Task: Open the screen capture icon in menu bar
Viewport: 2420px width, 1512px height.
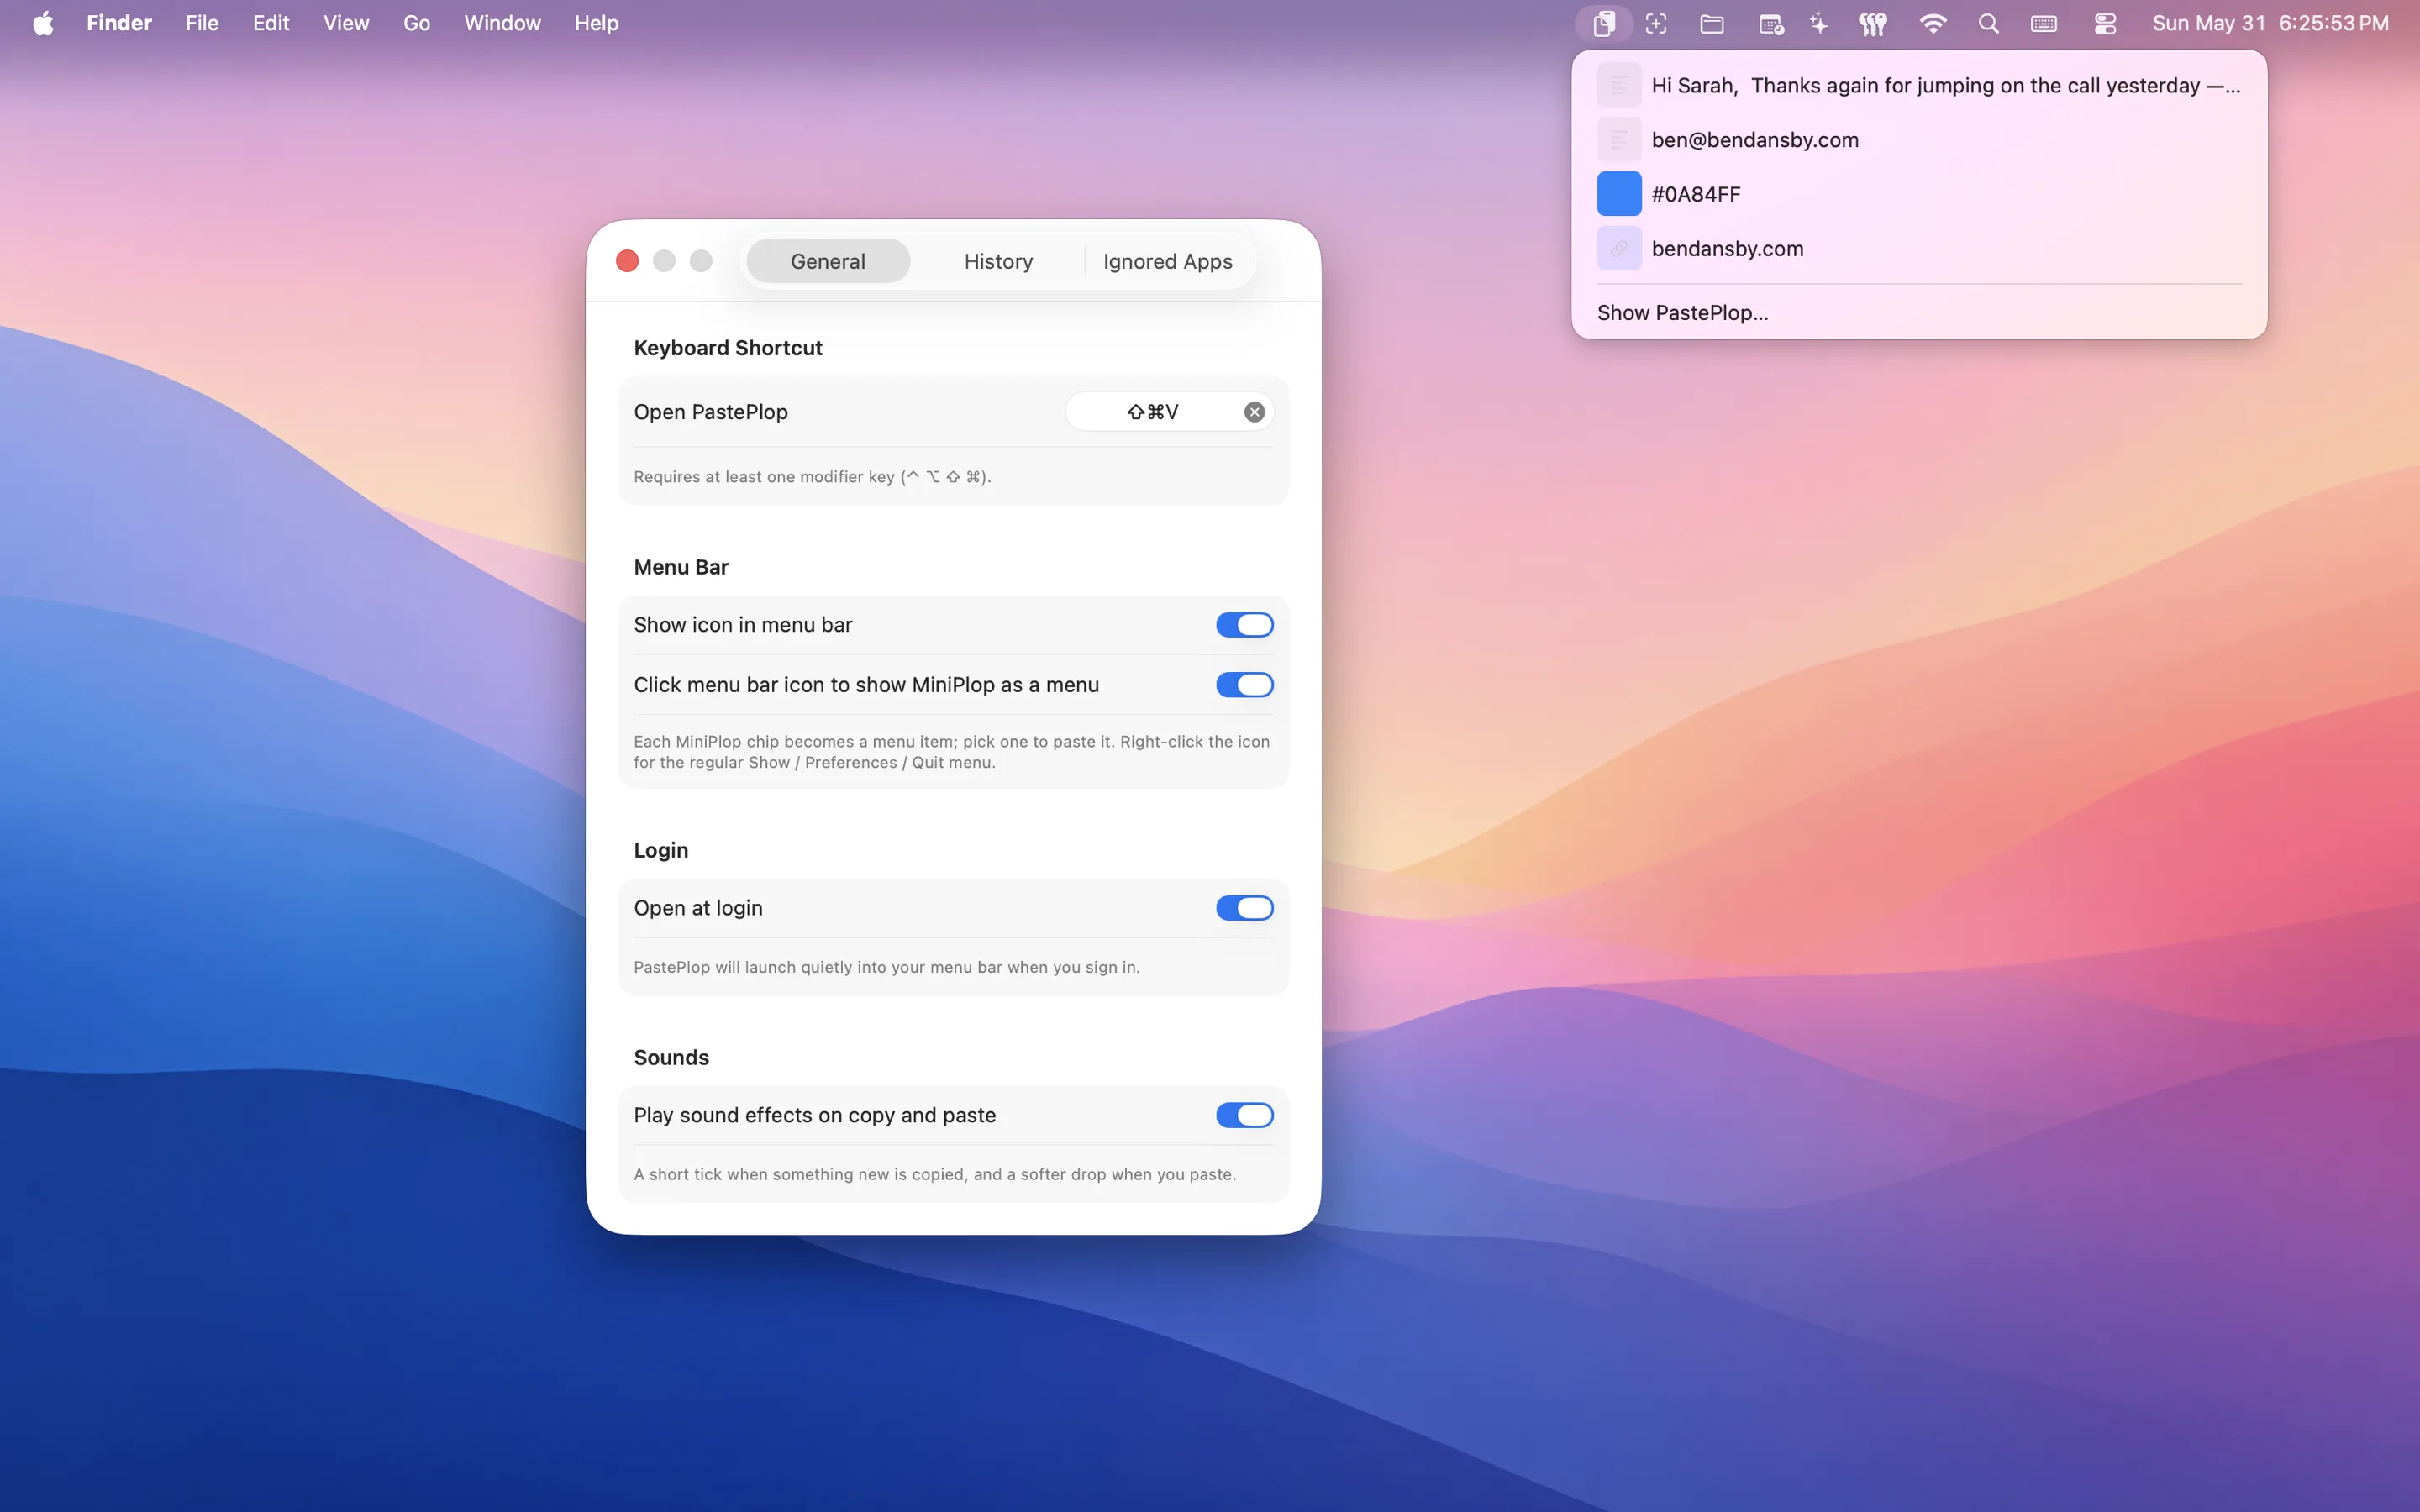Action: (1657, 23)
